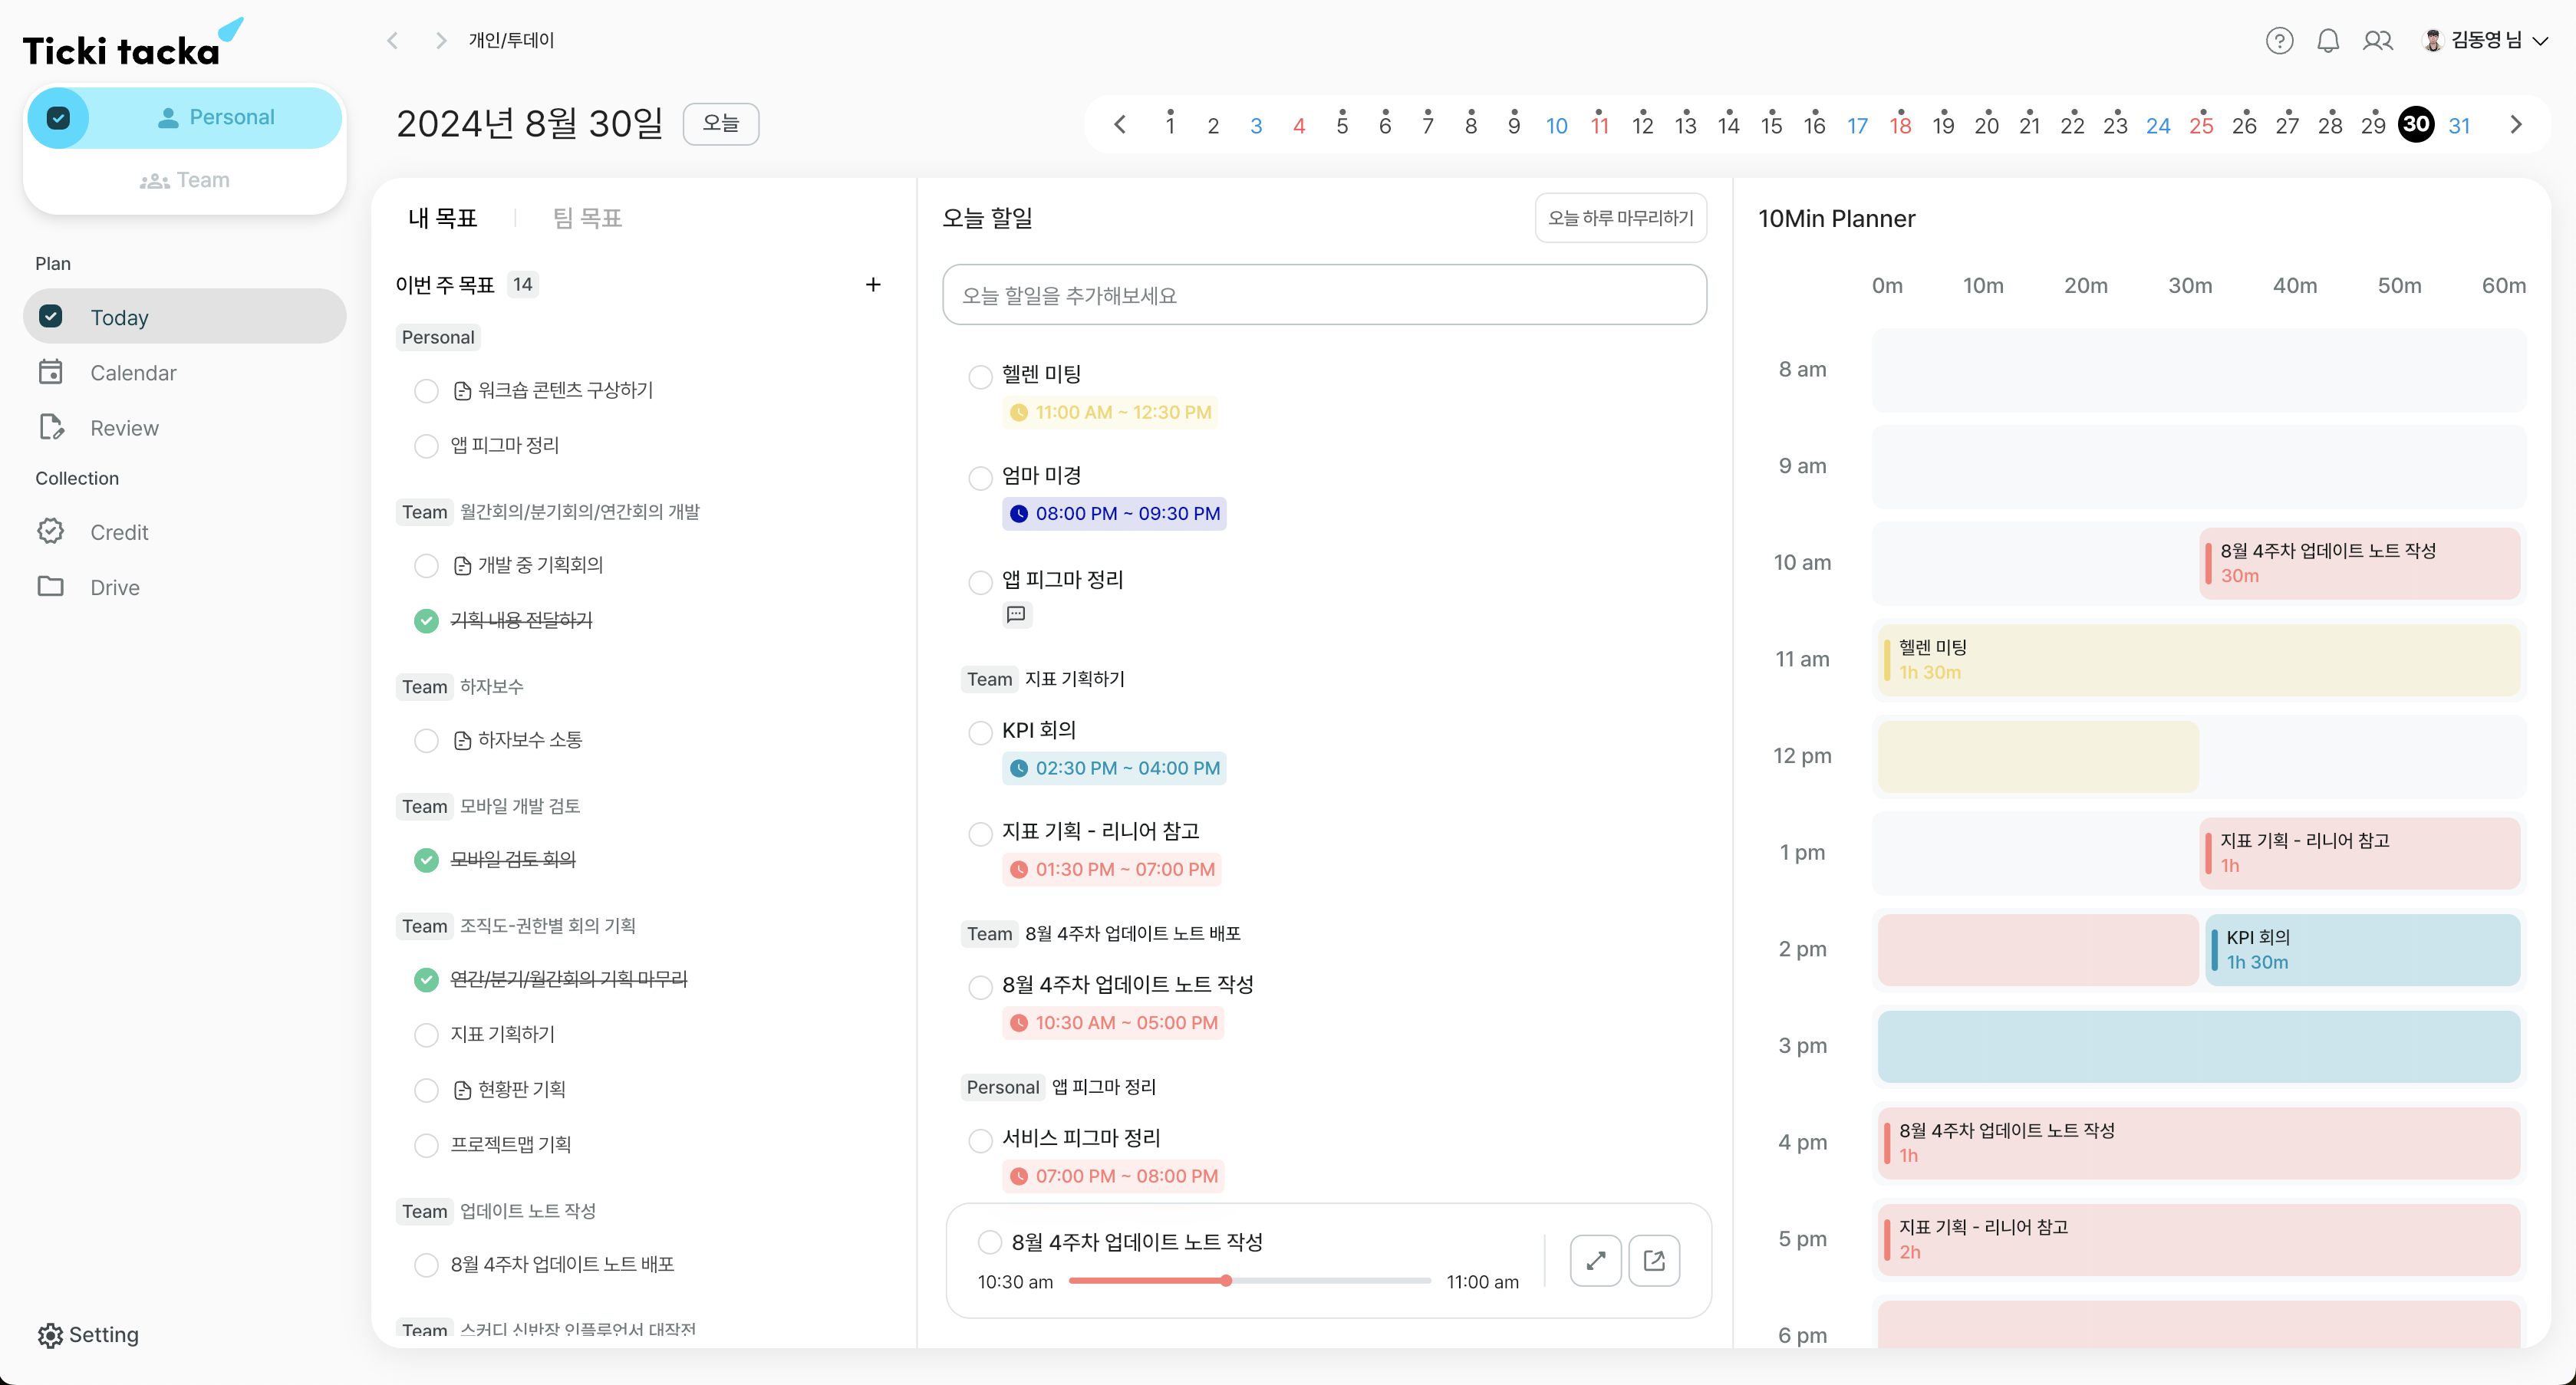Image resolution: width=2576 pixels, height=1385 pixels.
Task: Click plus icon to add weekly goal
Action: tap(873, 285)
